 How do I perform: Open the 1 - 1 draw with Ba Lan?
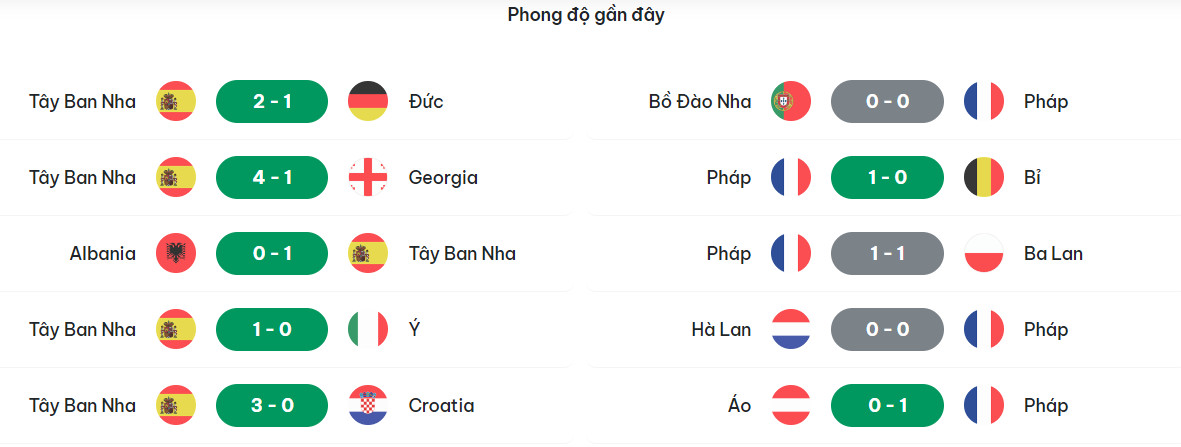(887, 253)
